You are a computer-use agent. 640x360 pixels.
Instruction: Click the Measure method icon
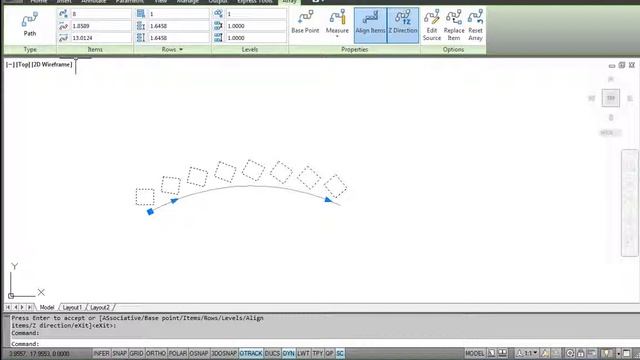[x=337, y=18]
